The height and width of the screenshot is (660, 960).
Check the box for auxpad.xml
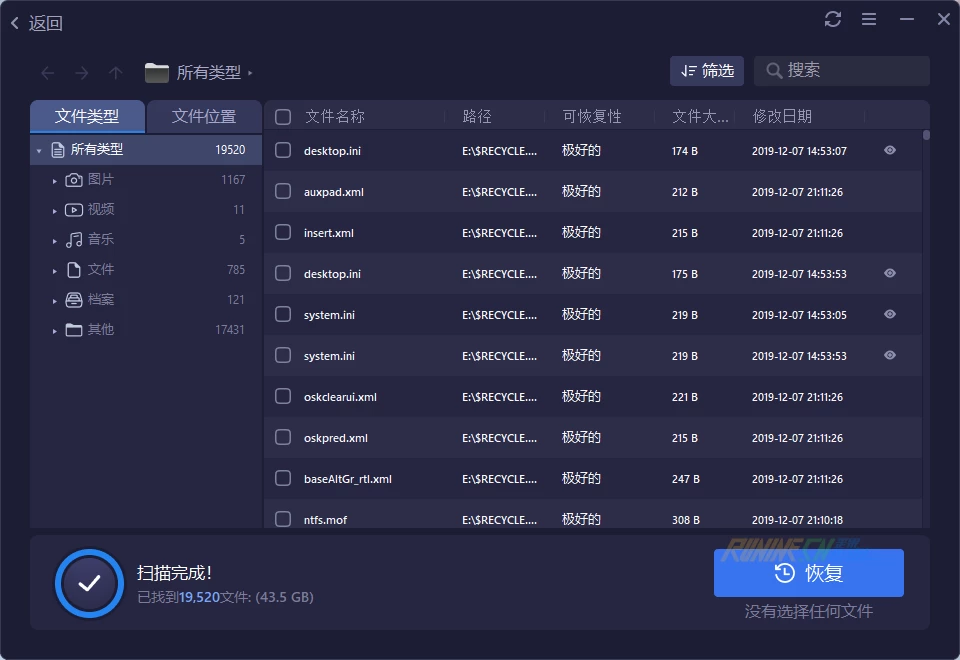point(283,191)
